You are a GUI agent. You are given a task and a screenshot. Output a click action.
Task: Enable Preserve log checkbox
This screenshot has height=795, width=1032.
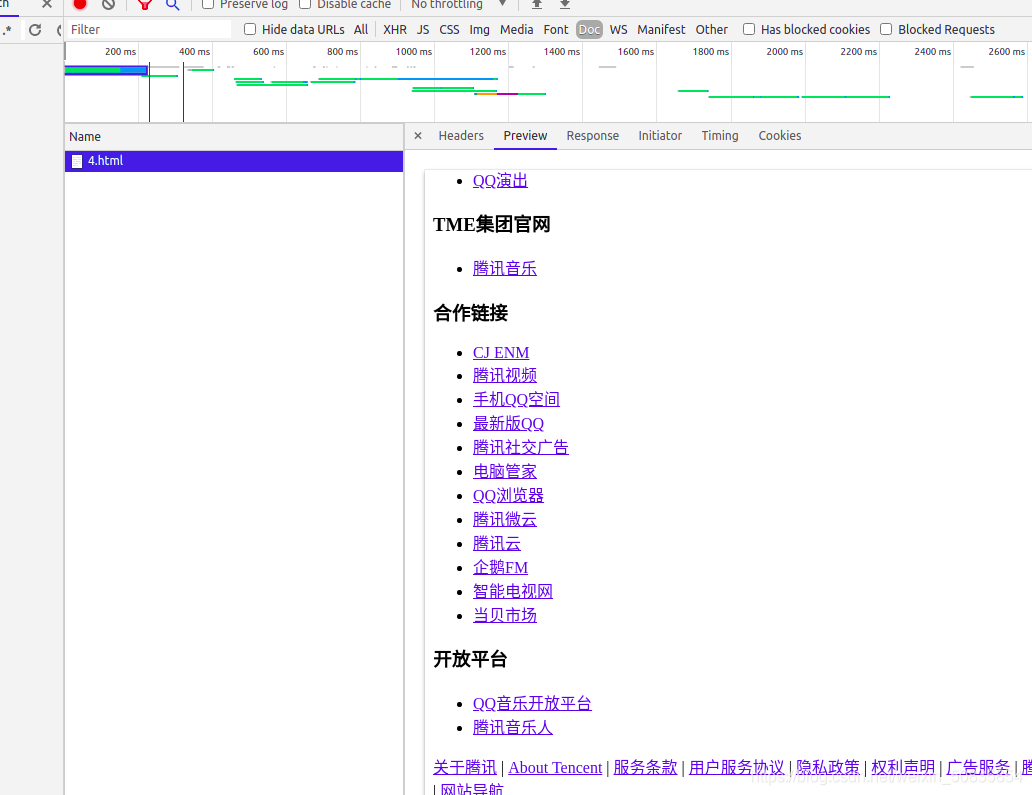[208, 4]
